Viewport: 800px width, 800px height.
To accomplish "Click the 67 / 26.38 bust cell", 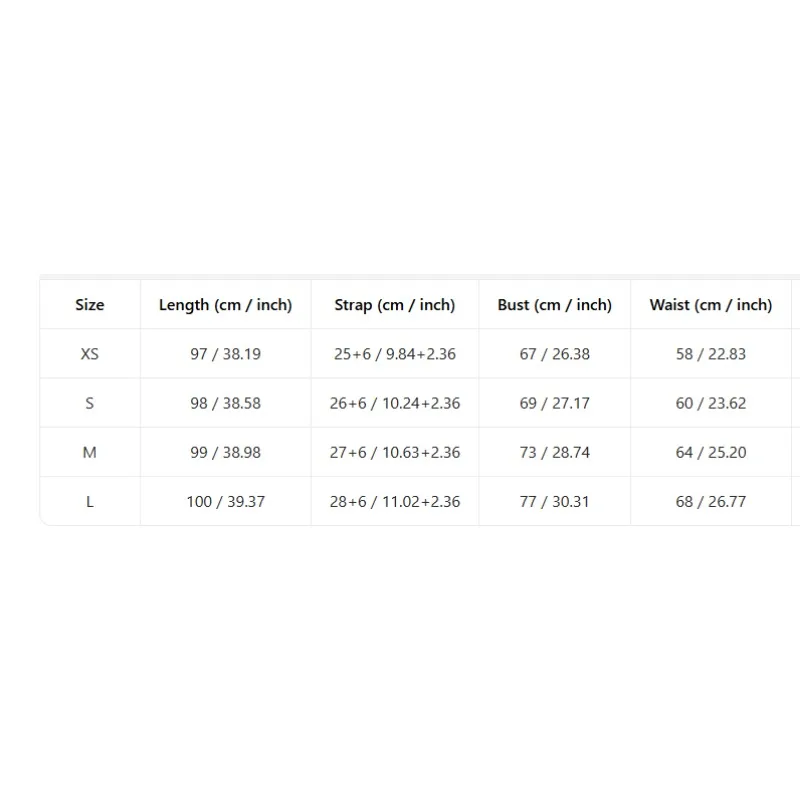I will pos(555,354).
